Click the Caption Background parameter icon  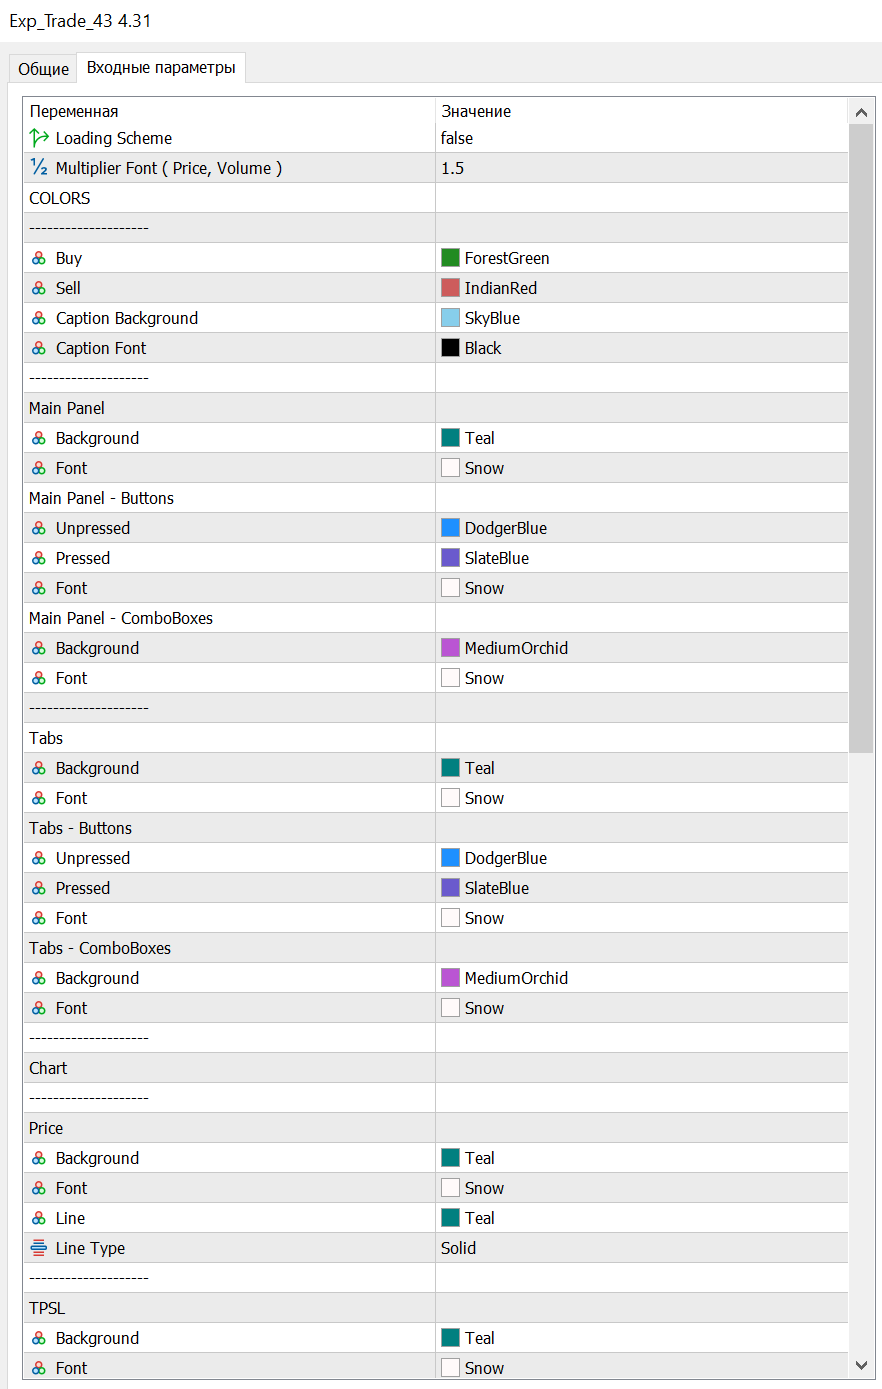pos(39,318)
